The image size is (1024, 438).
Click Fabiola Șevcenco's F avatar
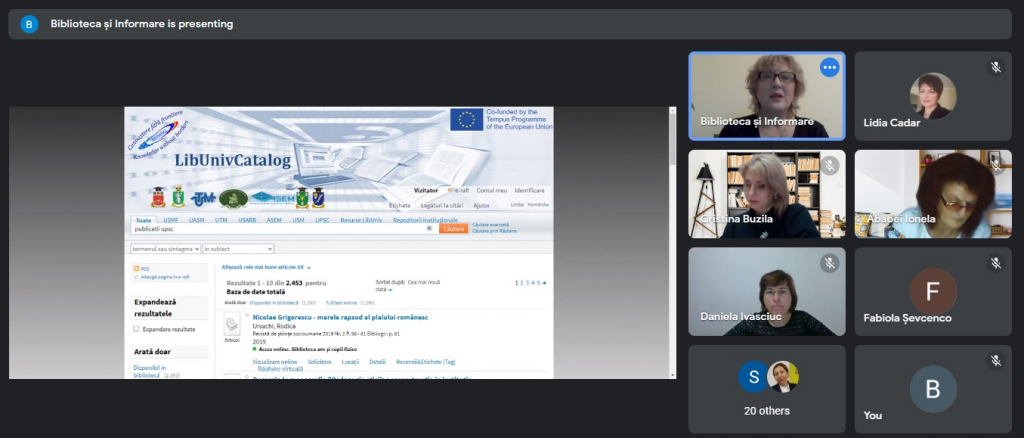[933, 291]
